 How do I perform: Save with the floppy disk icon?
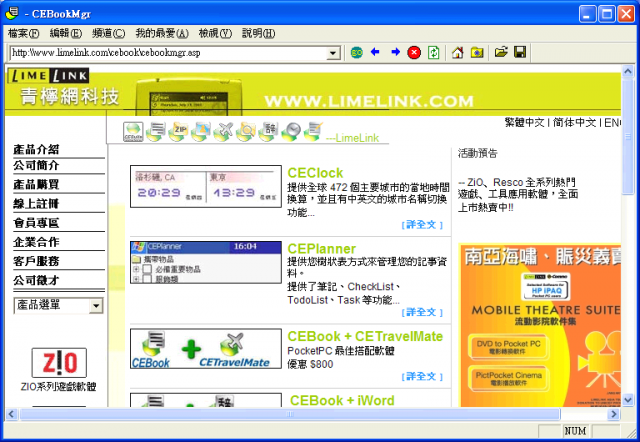click(520, 52)
